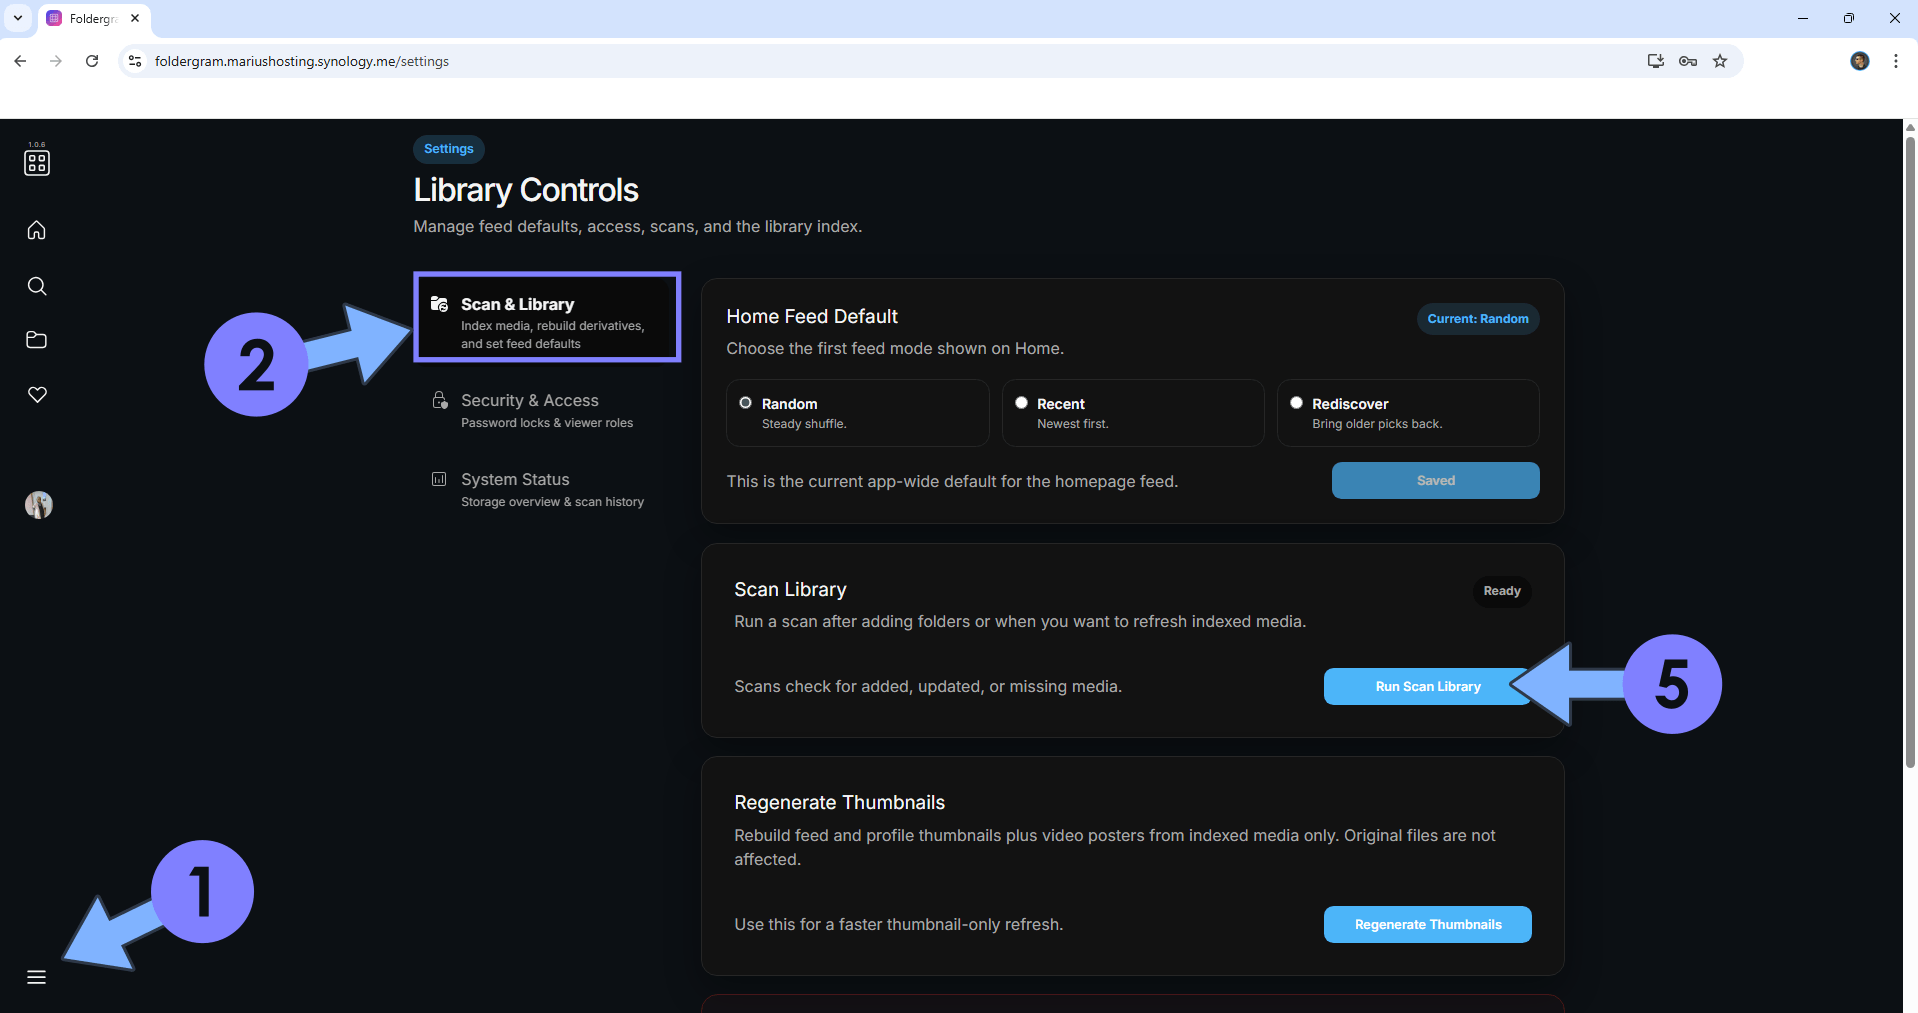Click the page vertical scrollbar
The height and width of the screenshot is (1013, 1918).
click(1909, 450)
